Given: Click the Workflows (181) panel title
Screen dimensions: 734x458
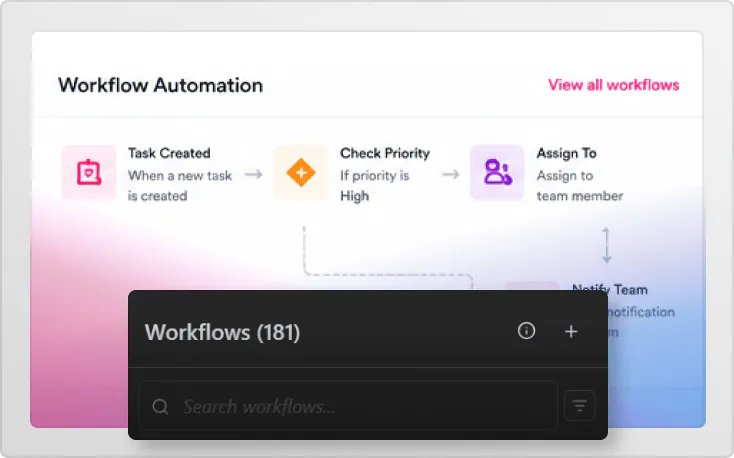Looking at the screenshot, I should tap(222, 332).
